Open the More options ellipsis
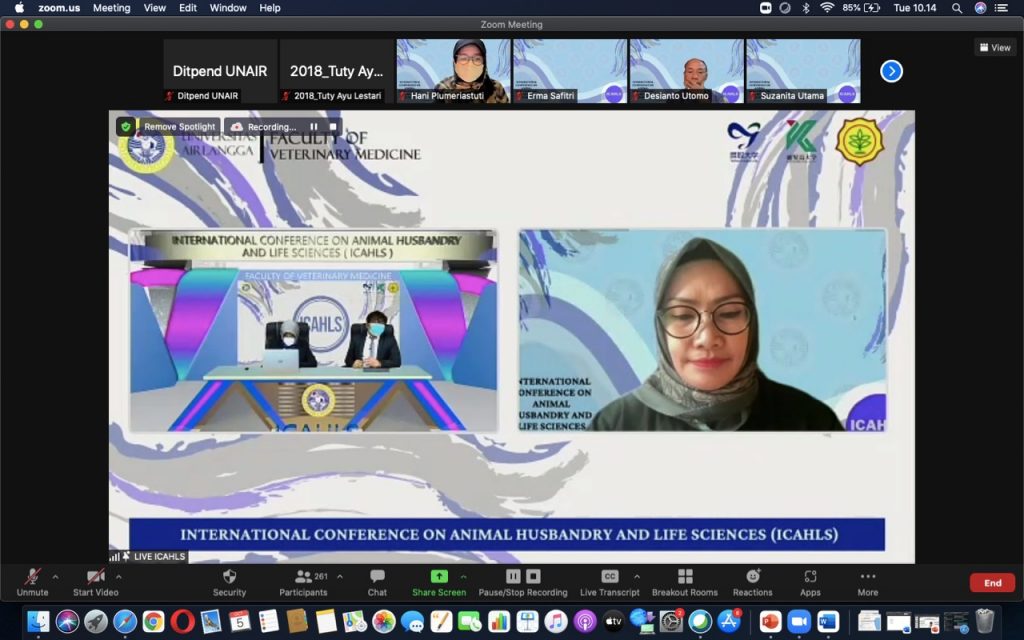This screenshot has height=640, width=1024. click(x=867, y=577)
